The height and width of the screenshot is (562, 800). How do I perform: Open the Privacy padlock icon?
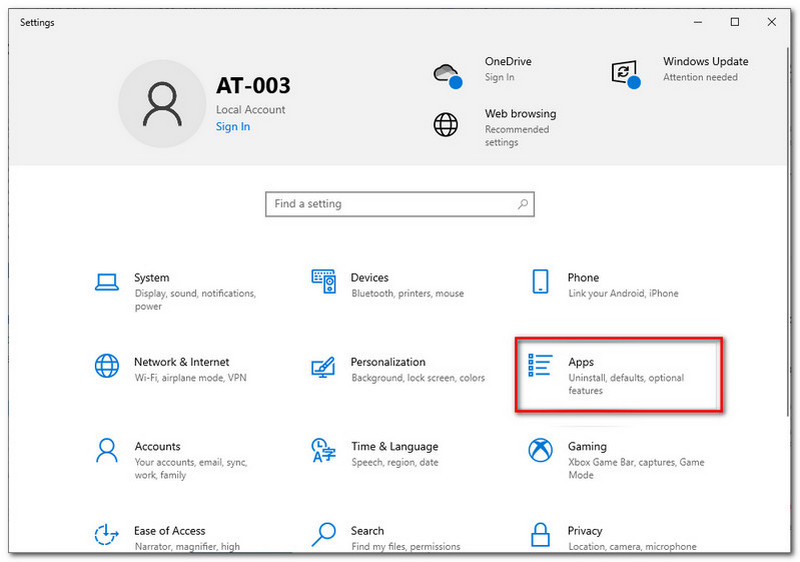click(x=540, y=534)
